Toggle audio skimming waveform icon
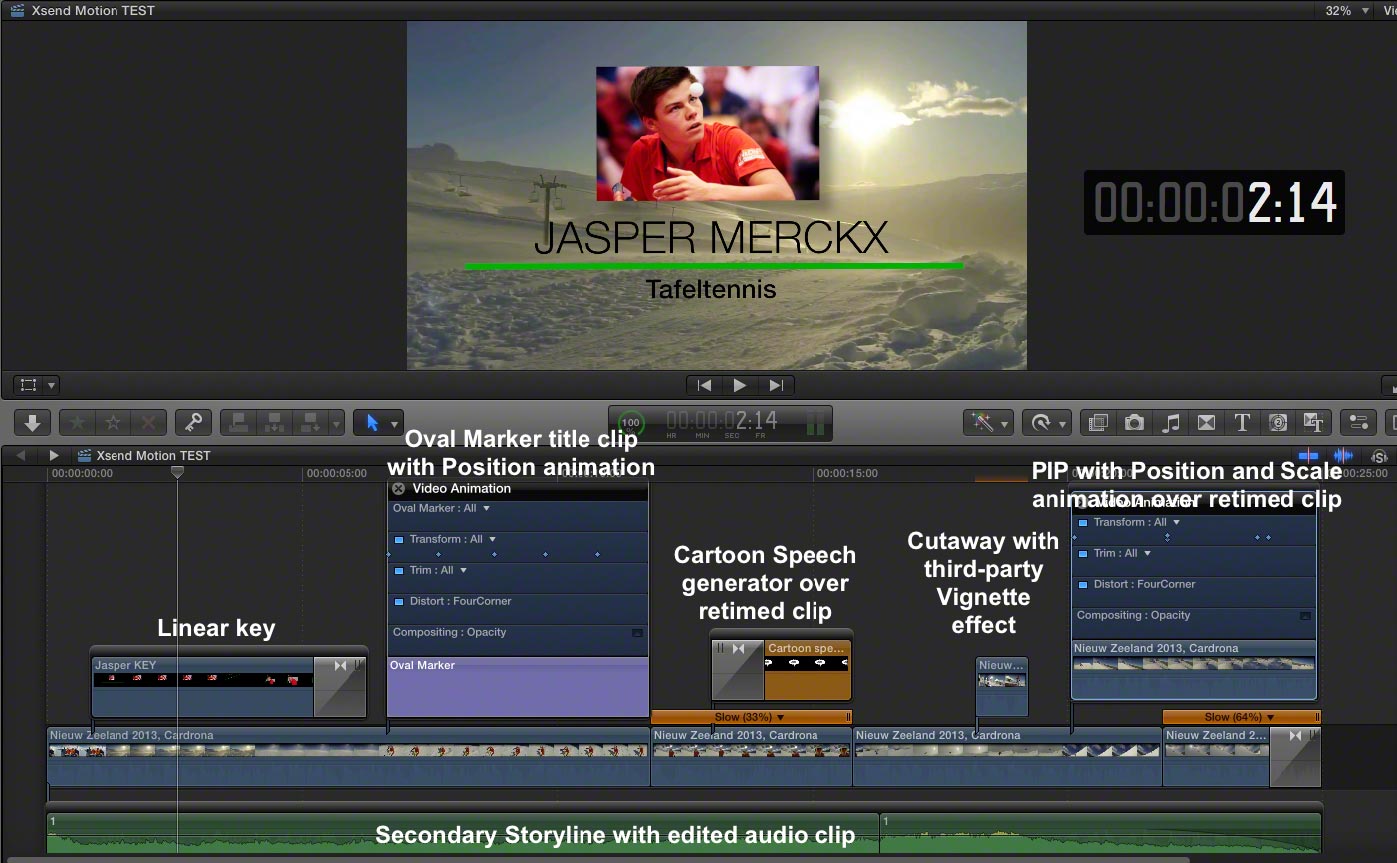 pyautogui.click(x=1343, y=456)
